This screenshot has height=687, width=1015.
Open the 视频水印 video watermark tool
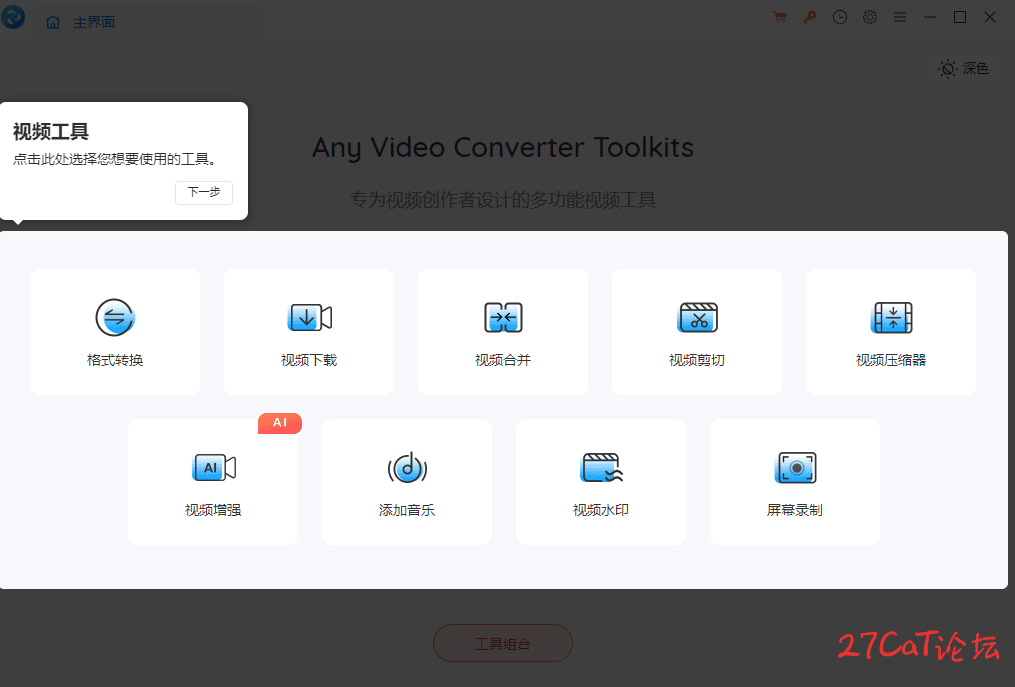(601, 482)
